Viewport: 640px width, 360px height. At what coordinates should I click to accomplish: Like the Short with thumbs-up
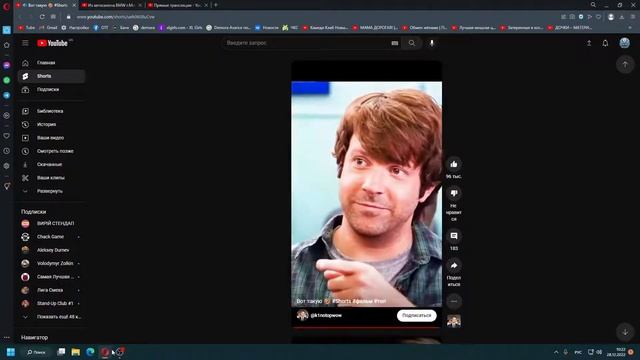pyautogui.click(x=453, y=164)
